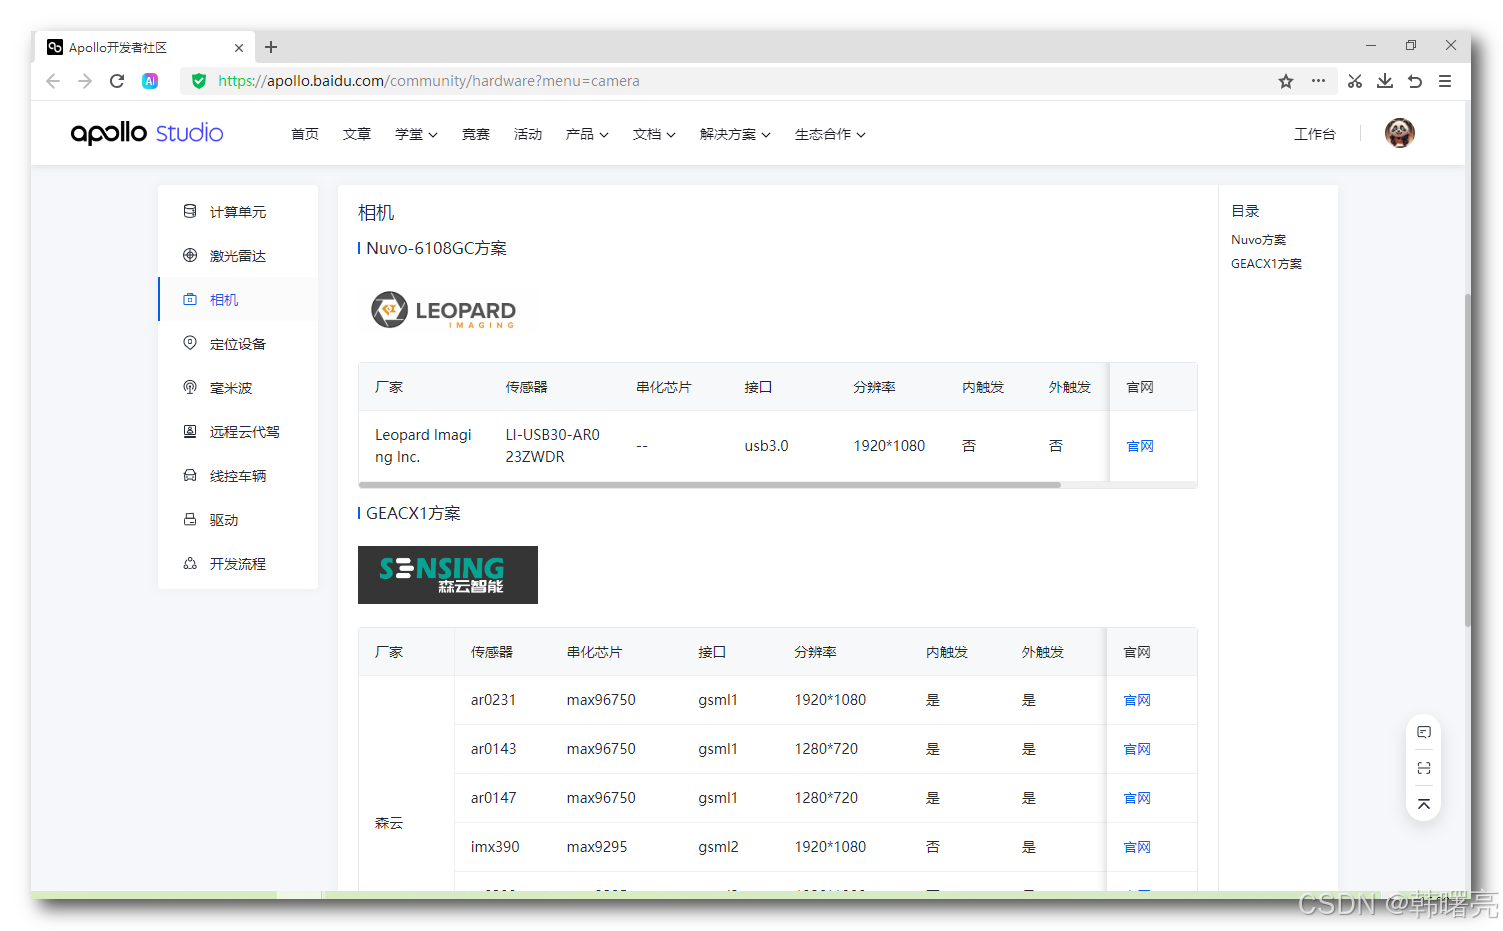This screenshot has width=1503, height=931.
Task: Select 定位设备 in the sidebar
Action: point(238,344)
